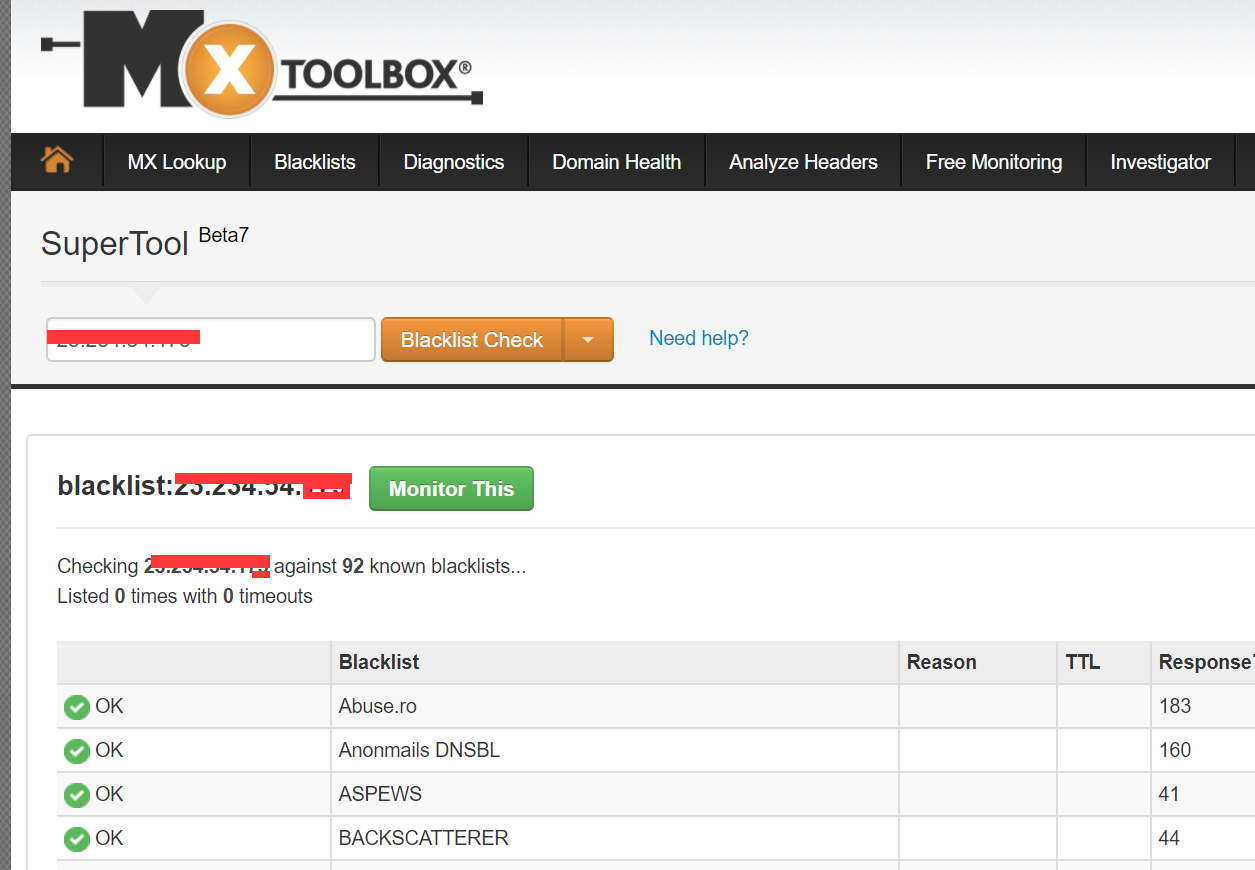Open MX Lookup menu item
The width and height of the screenshot is (1255, 870).
177,162
